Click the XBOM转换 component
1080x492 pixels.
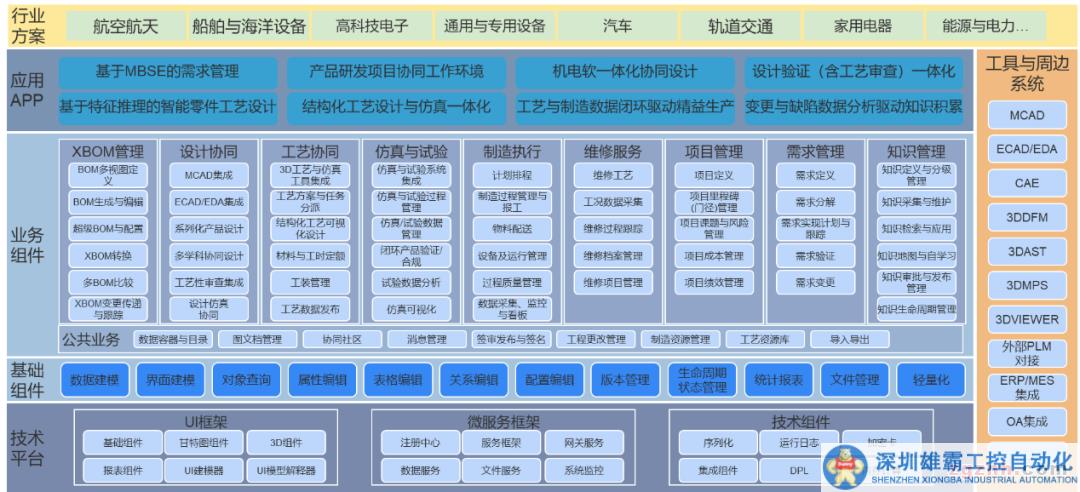[x=108, y=255]
